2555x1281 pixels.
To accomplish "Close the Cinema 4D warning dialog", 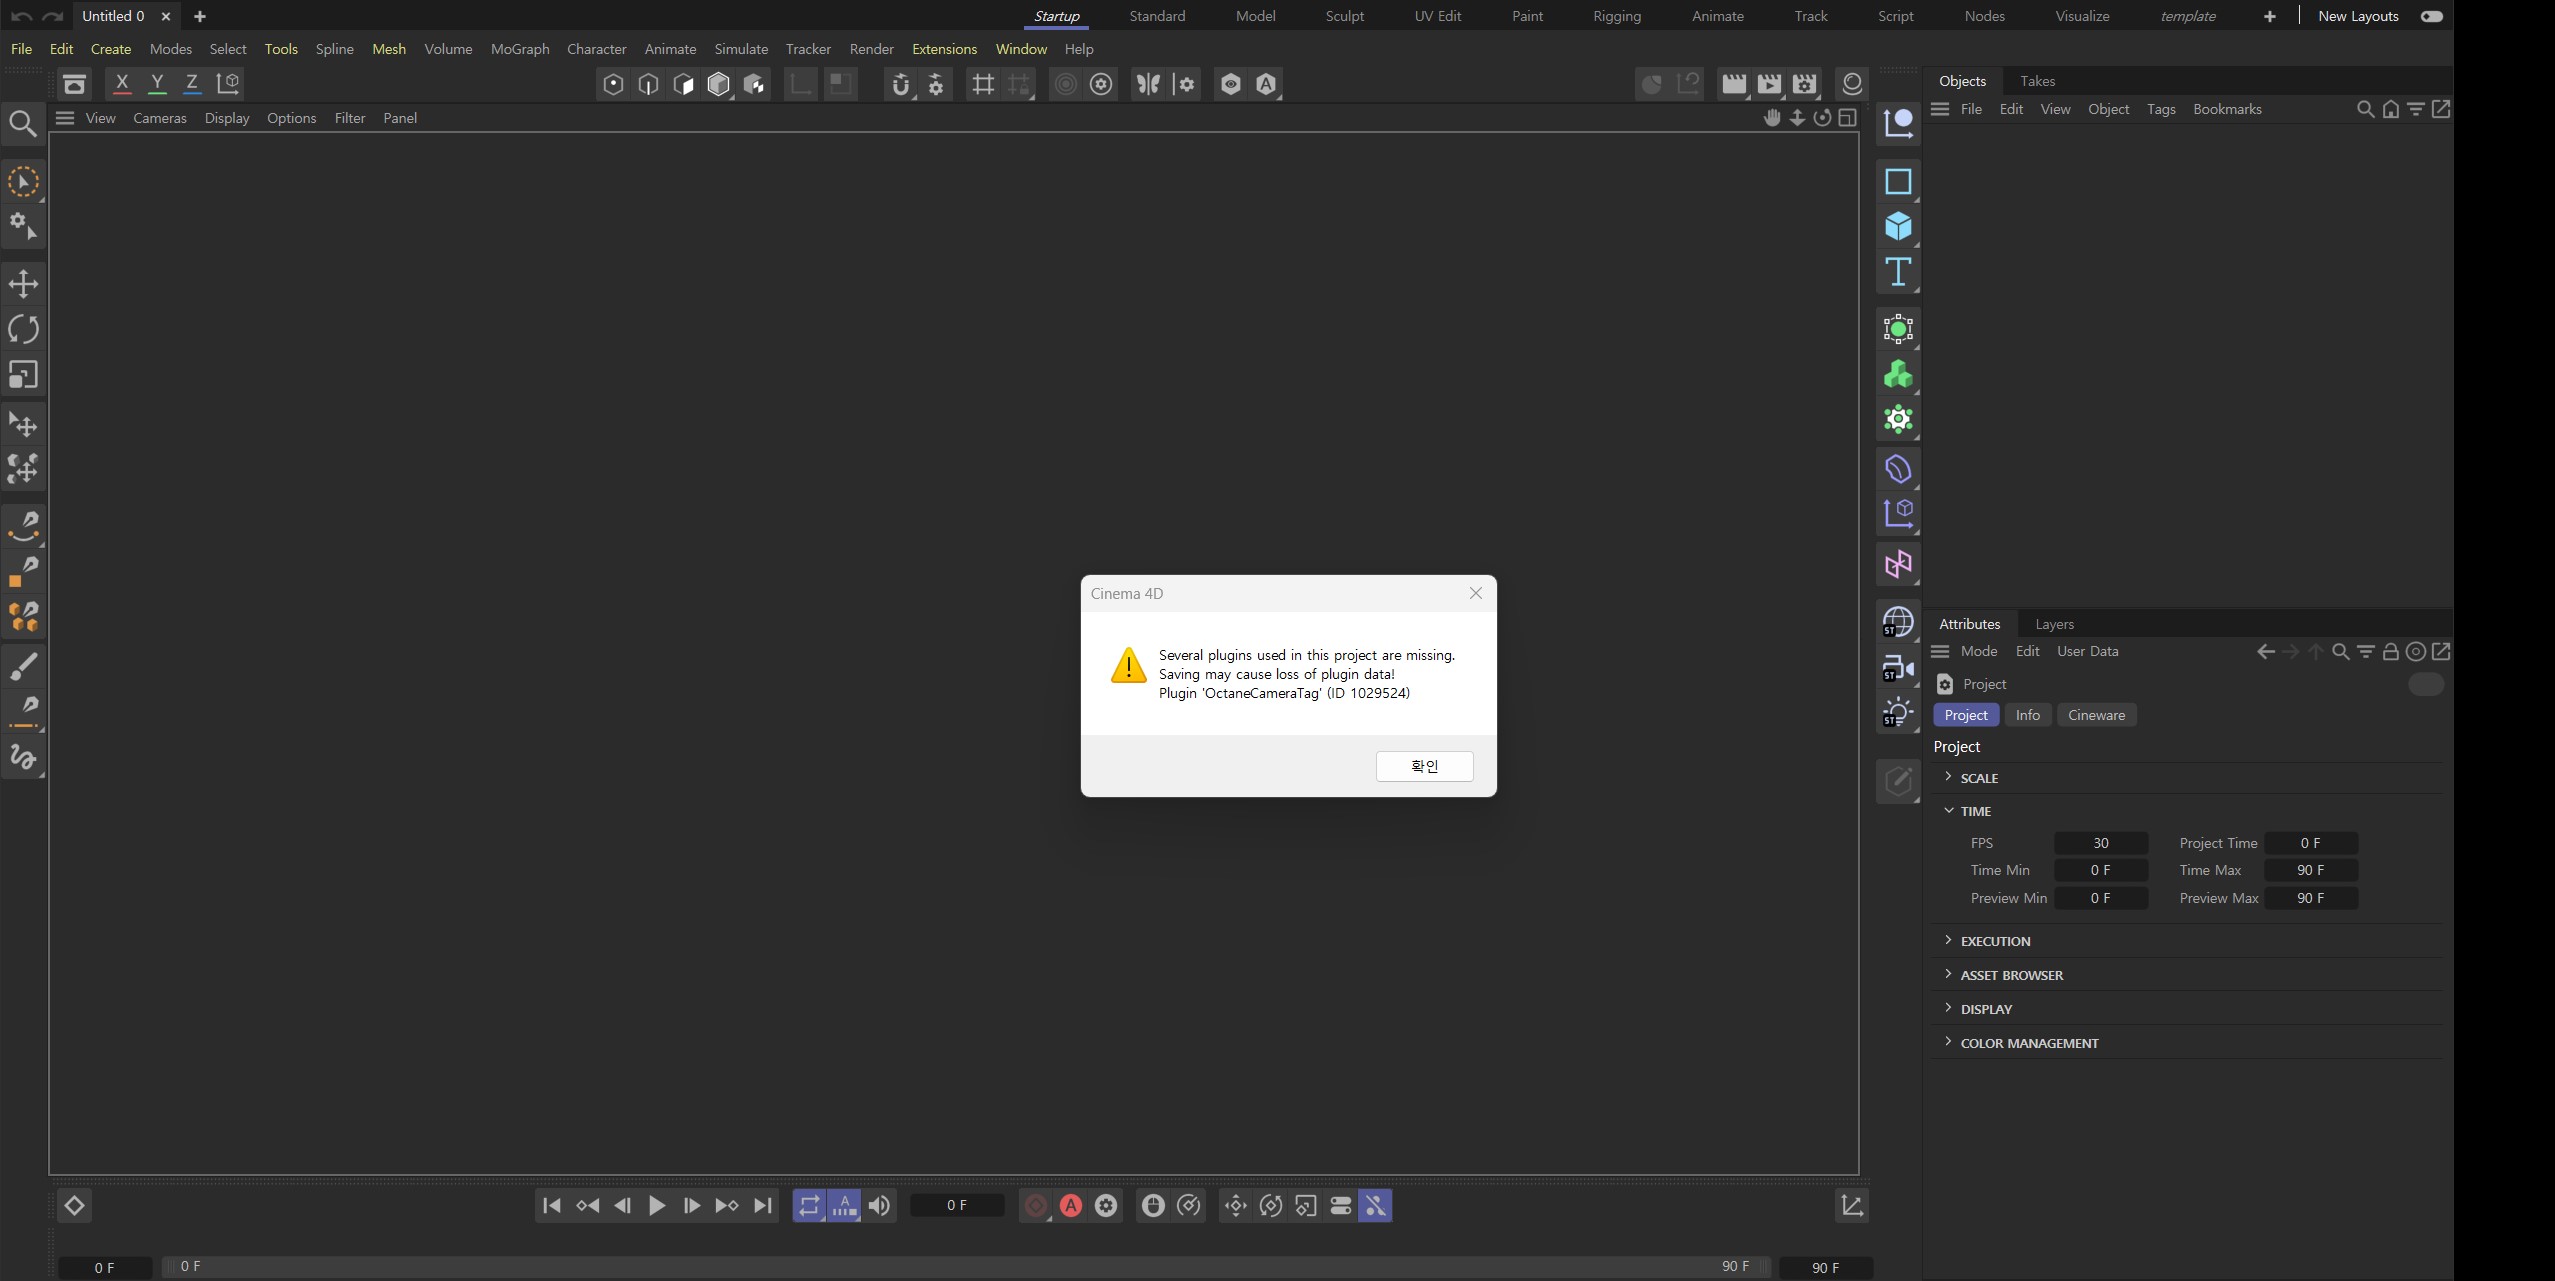I will click(x=1475, y=593).
